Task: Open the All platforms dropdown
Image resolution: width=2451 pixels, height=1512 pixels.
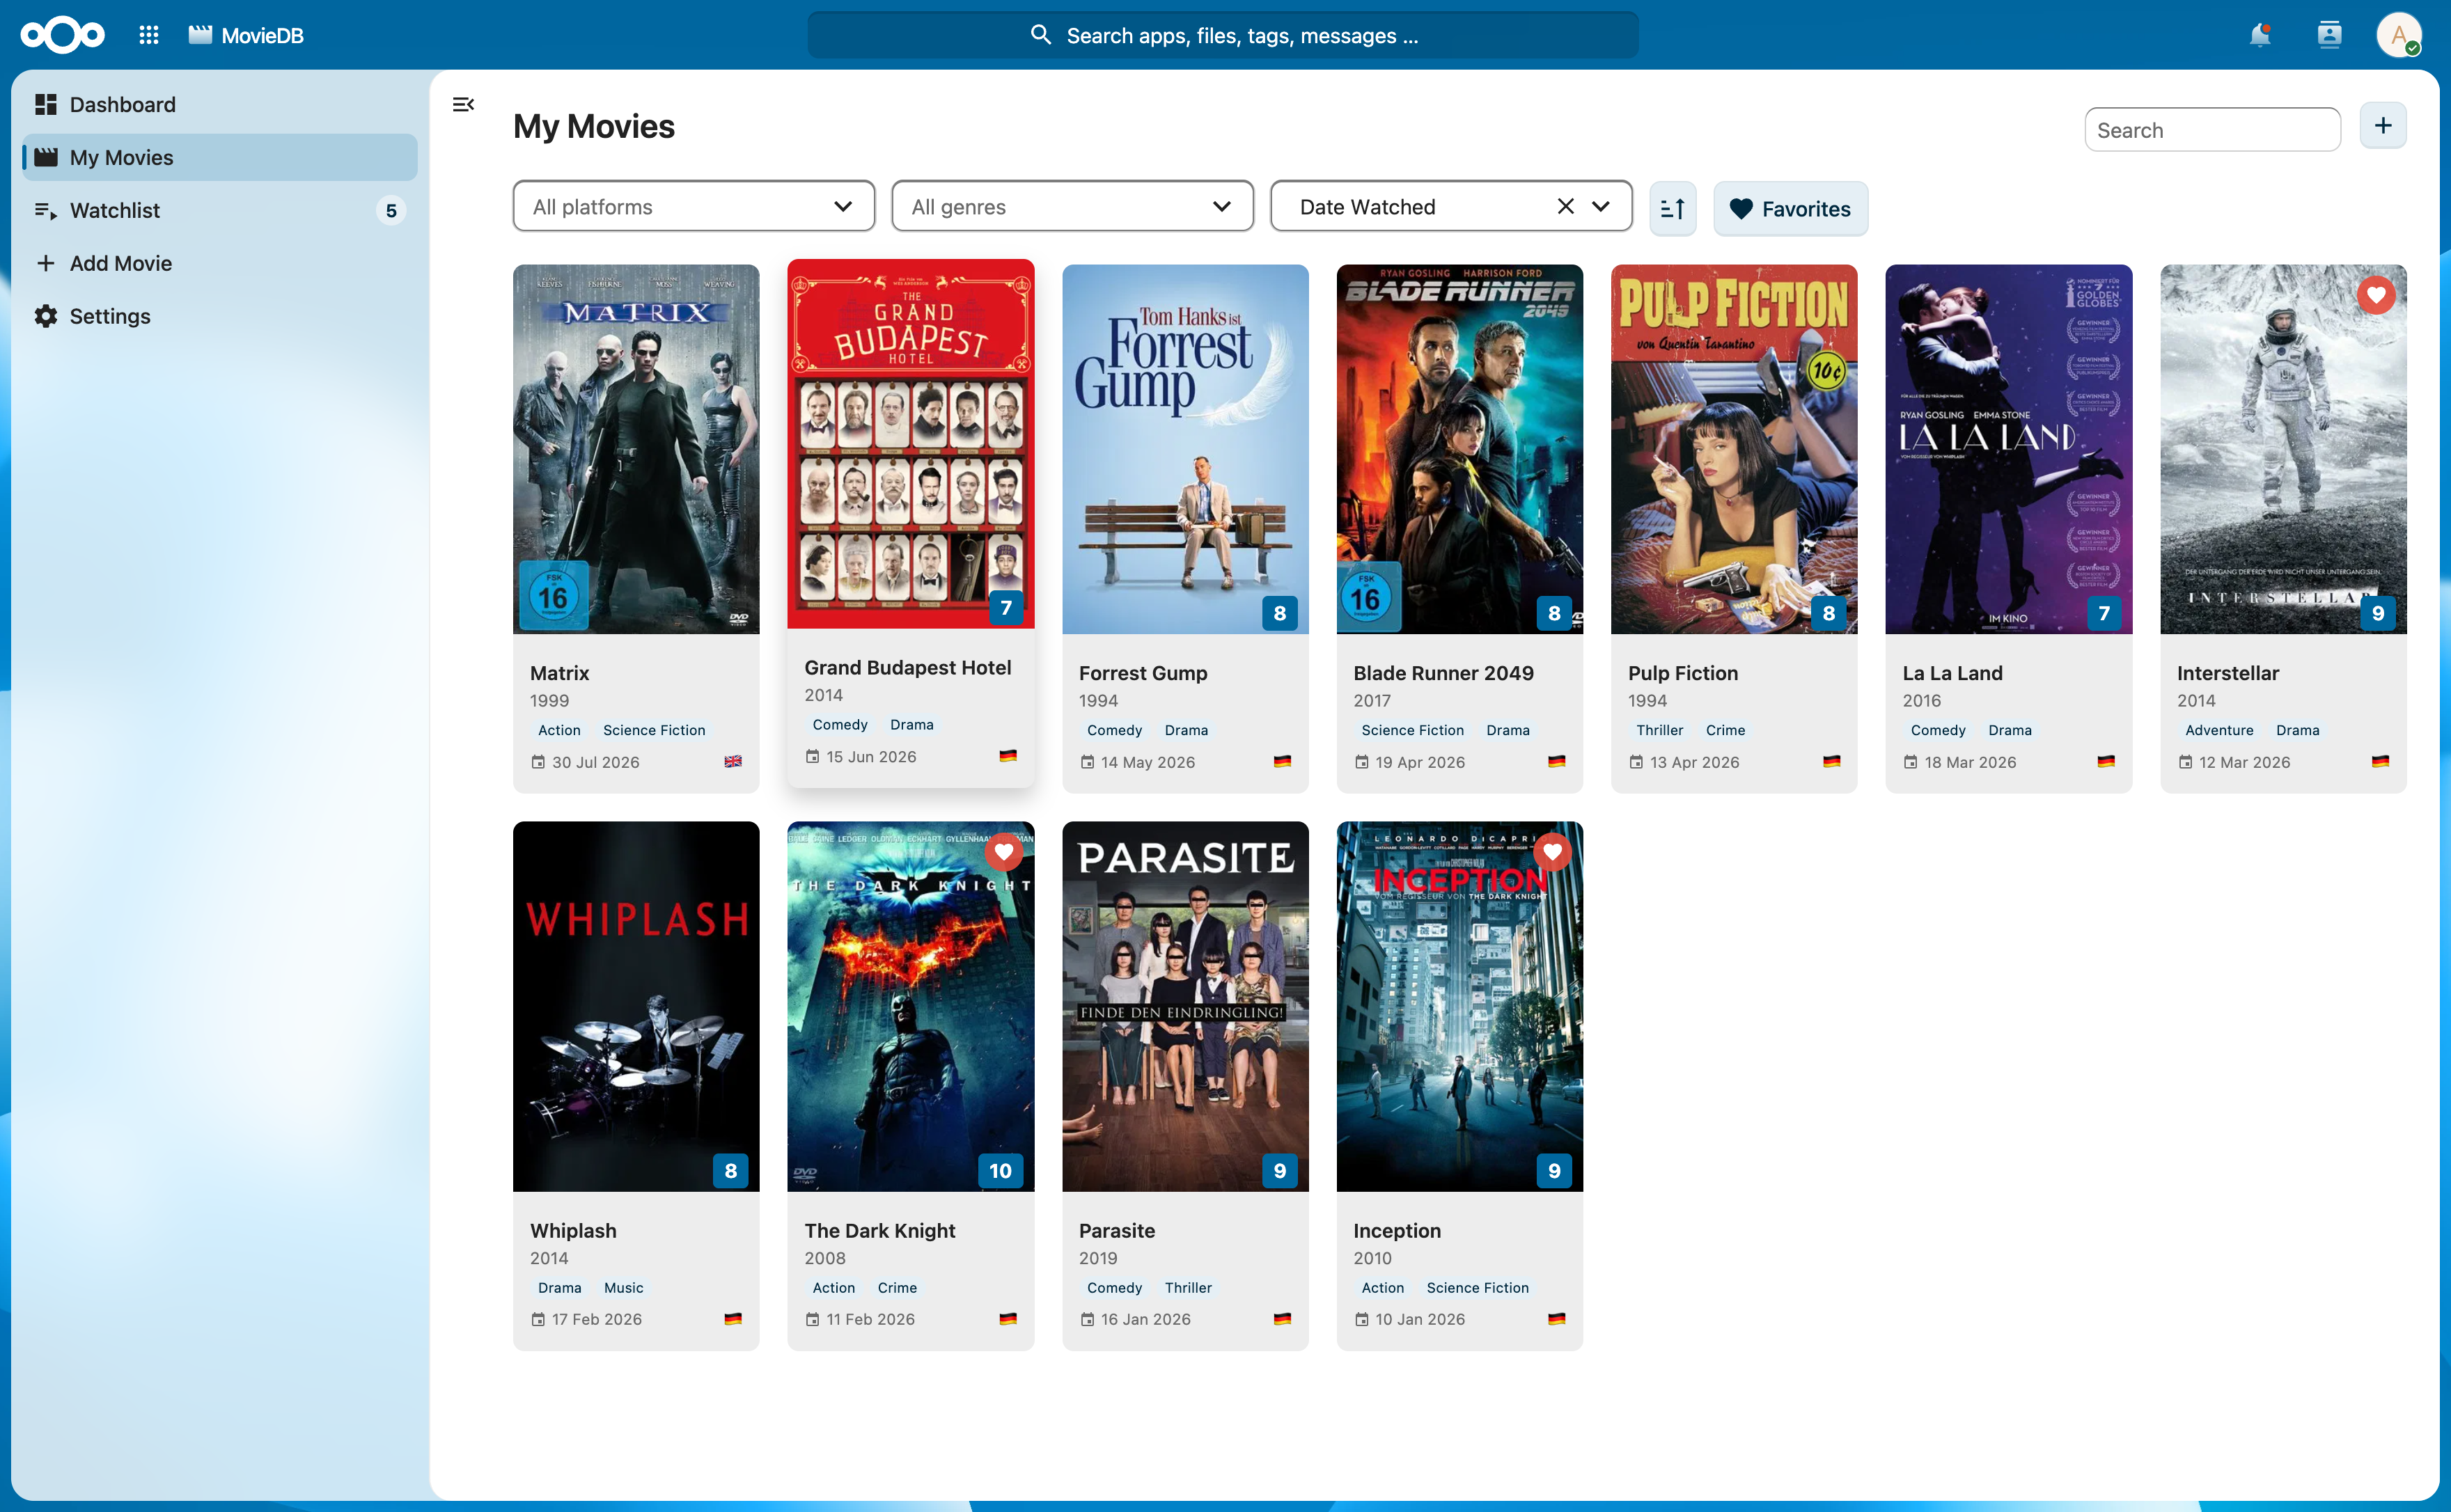Action: 693,206
